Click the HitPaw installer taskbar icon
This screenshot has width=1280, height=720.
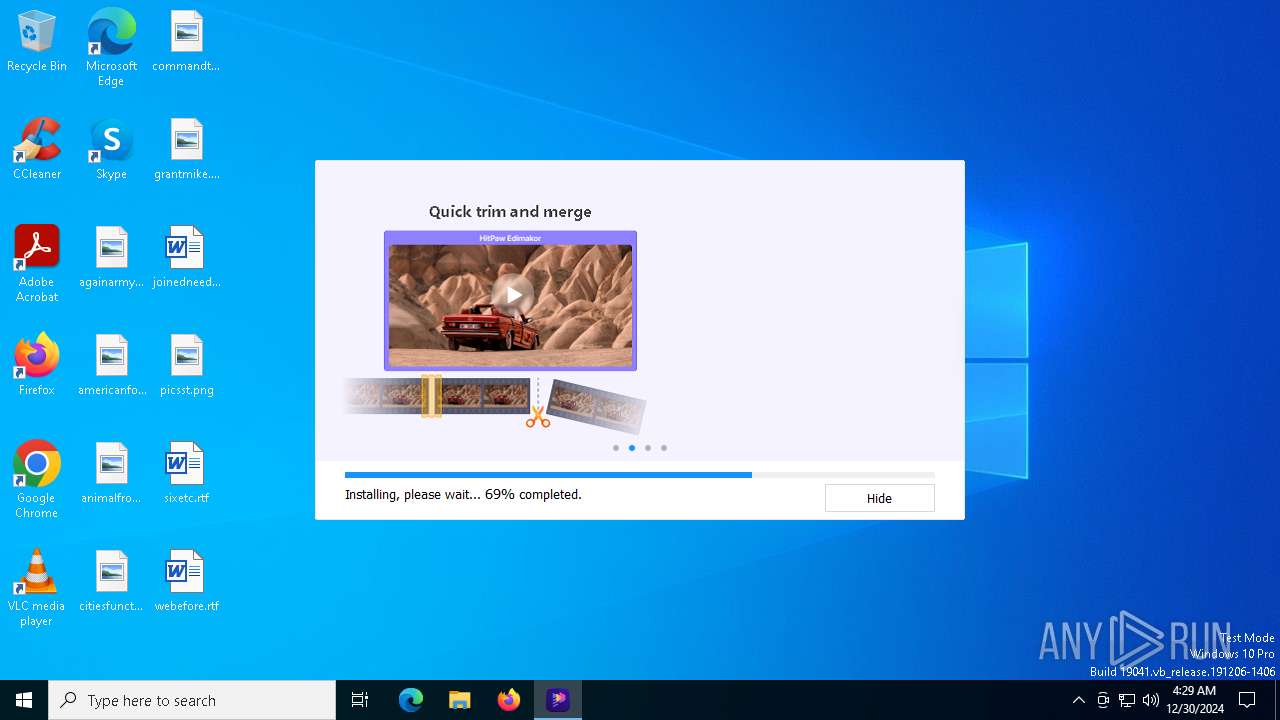(558, 700)
